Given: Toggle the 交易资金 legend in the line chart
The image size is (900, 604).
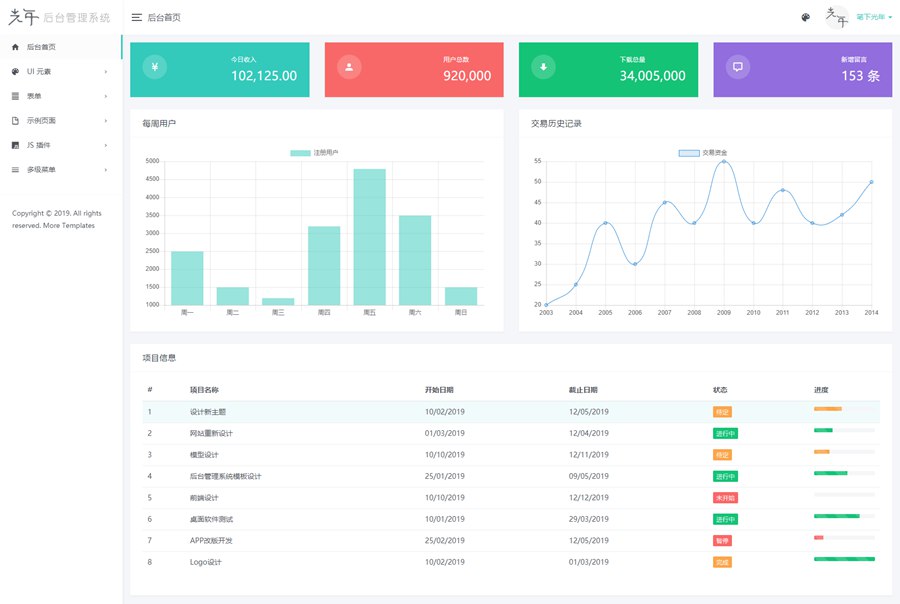Looking at the screenshot, I should [x=703, y=153].
